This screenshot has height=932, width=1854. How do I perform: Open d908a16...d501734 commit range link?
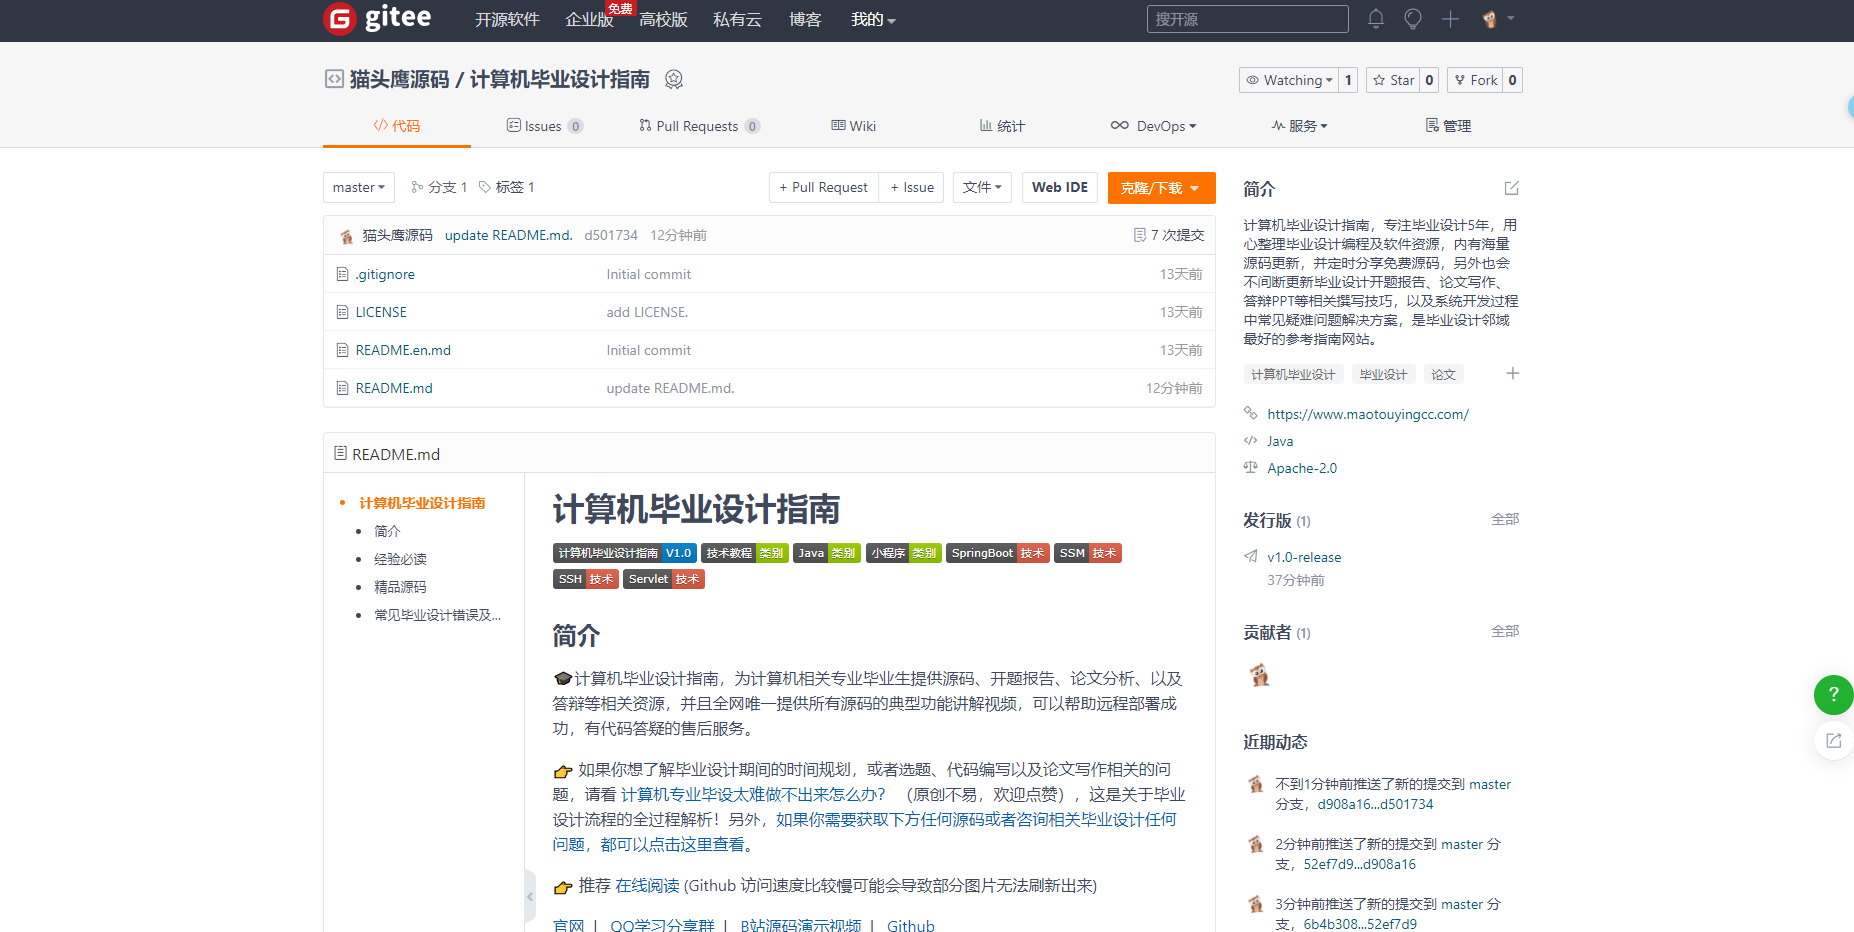(1375, 804)
